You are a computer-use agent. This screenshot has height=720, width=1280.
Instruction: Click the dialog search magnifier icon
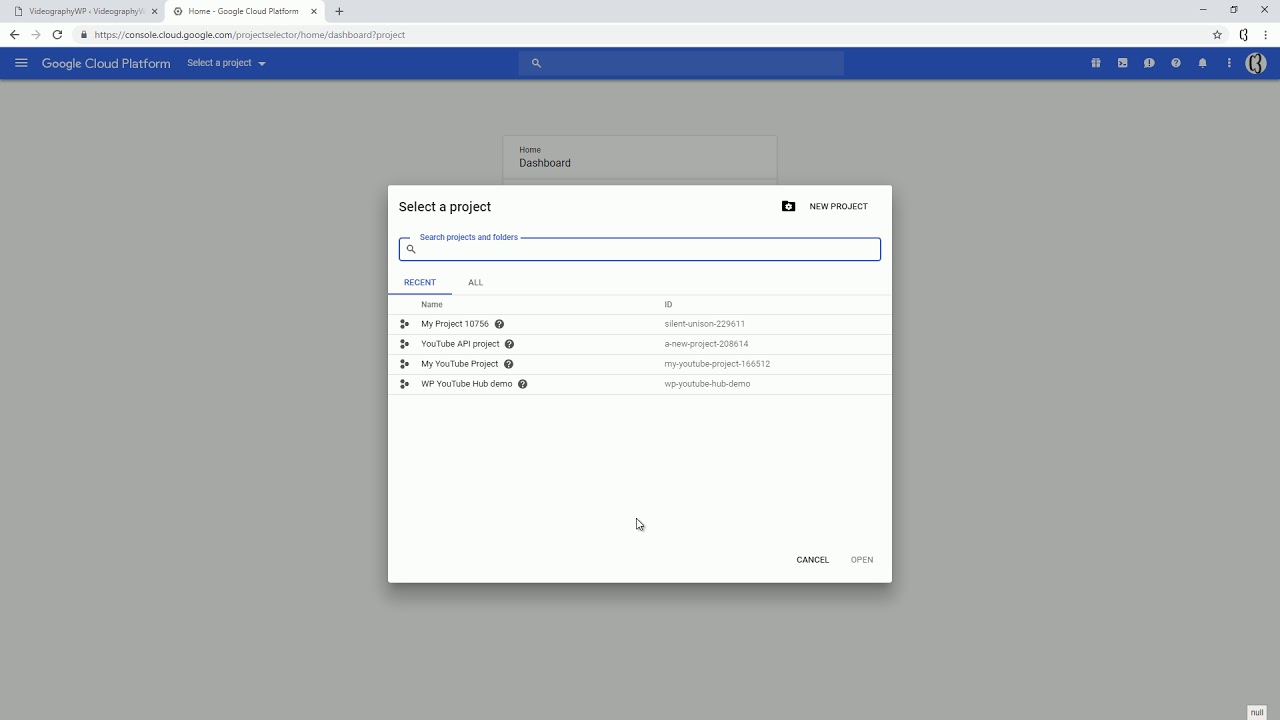point(410,249)
